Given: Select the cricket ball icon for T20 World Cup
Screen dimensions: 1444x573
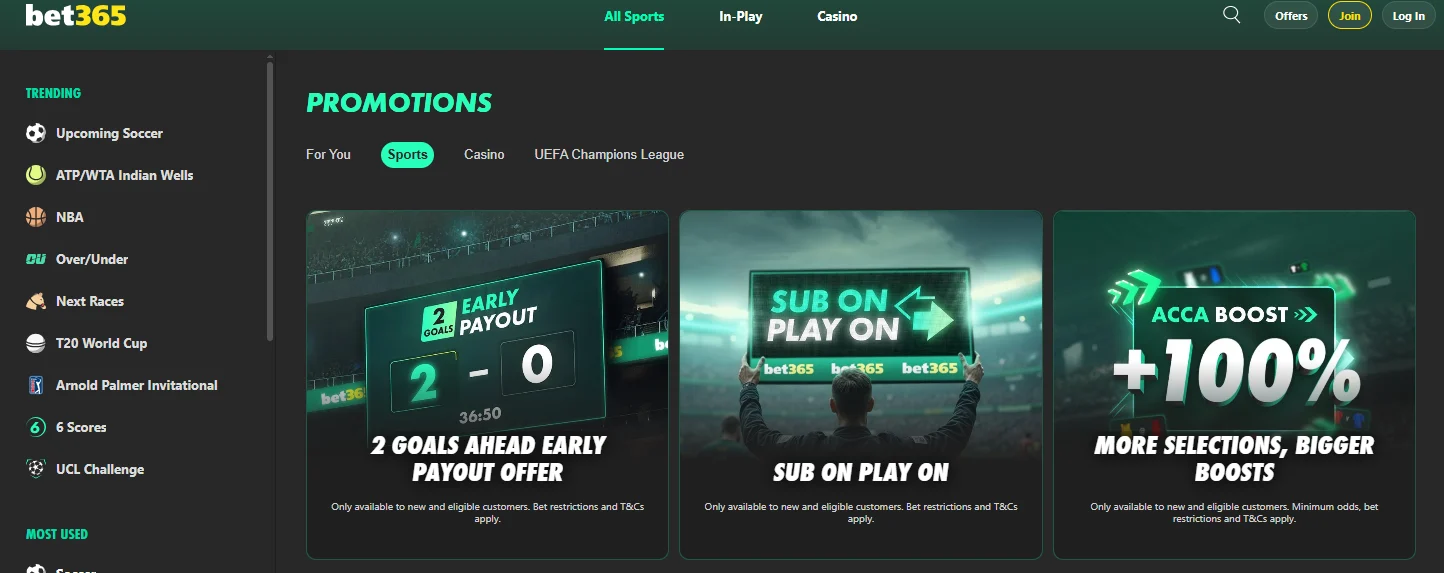Looking at the screenshot, I should tap(36, 343).
